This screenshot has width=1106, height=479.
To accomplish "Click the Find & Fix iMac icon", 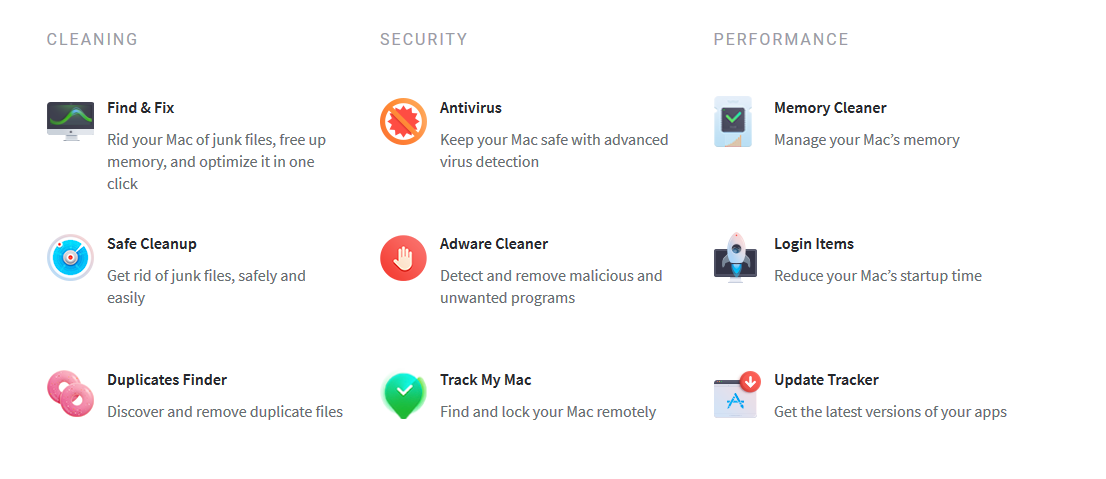I will [x=71, y=121].
